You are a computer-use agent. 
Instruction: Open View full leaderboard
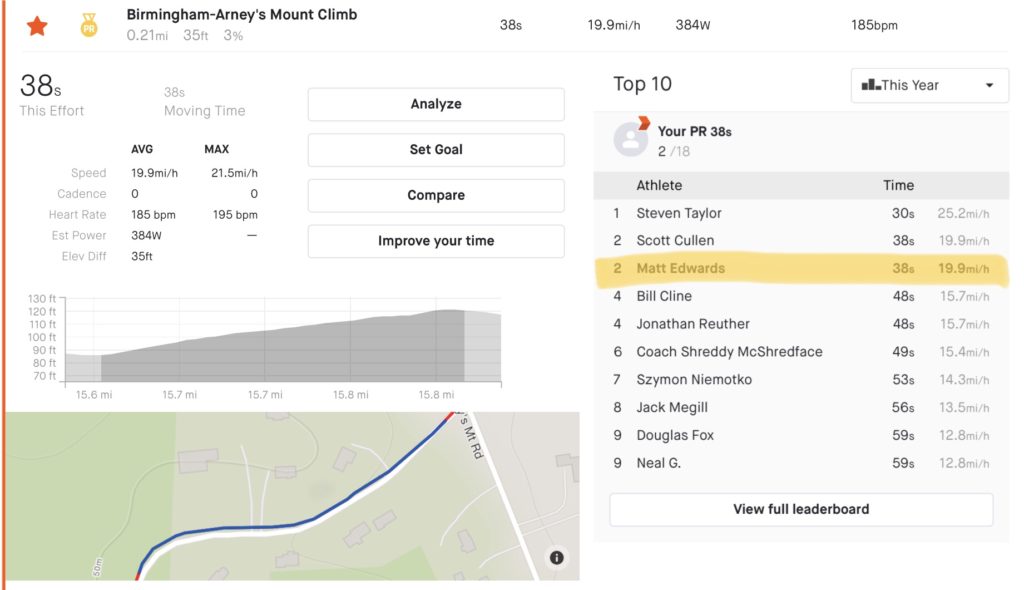coord(801,509)
